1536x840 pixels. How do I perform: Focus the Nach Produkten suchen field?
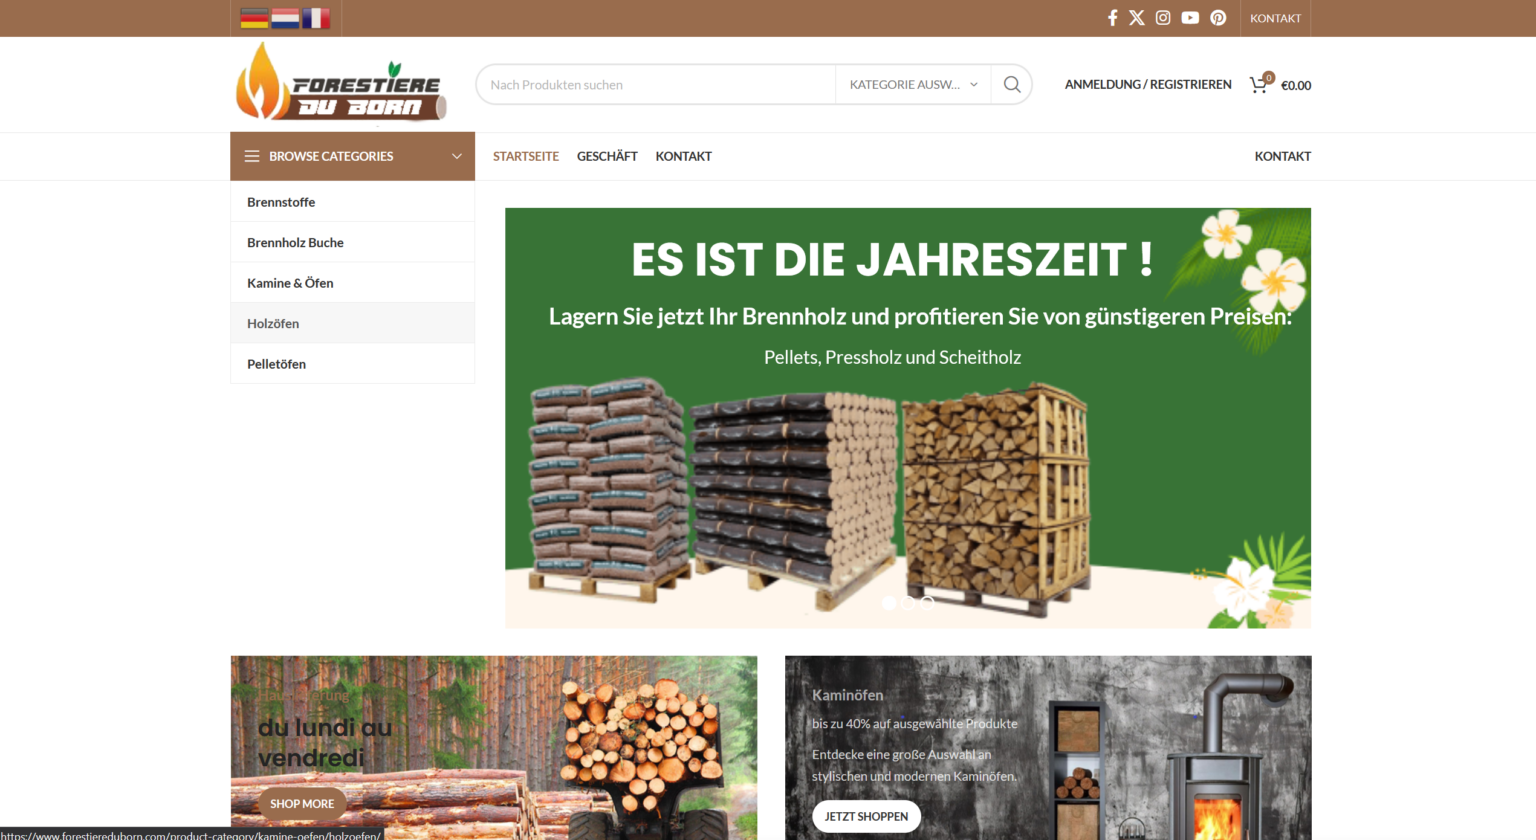[655, 85]
